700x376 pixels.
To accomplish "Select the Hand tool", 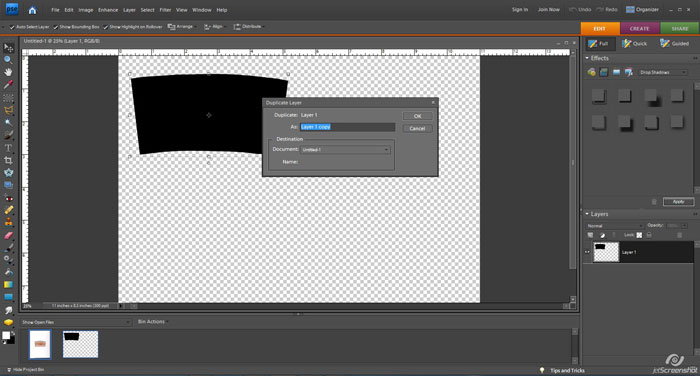I will pos(8,72).
